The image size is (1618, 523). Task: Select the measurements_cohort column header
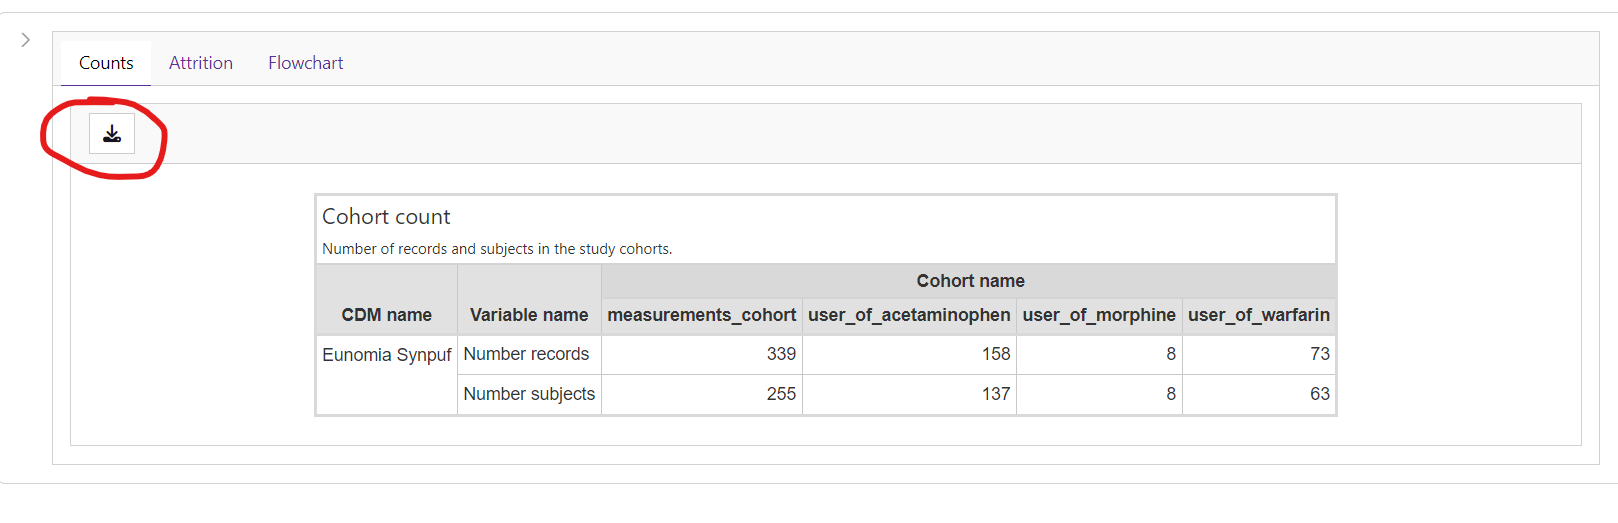701,315
